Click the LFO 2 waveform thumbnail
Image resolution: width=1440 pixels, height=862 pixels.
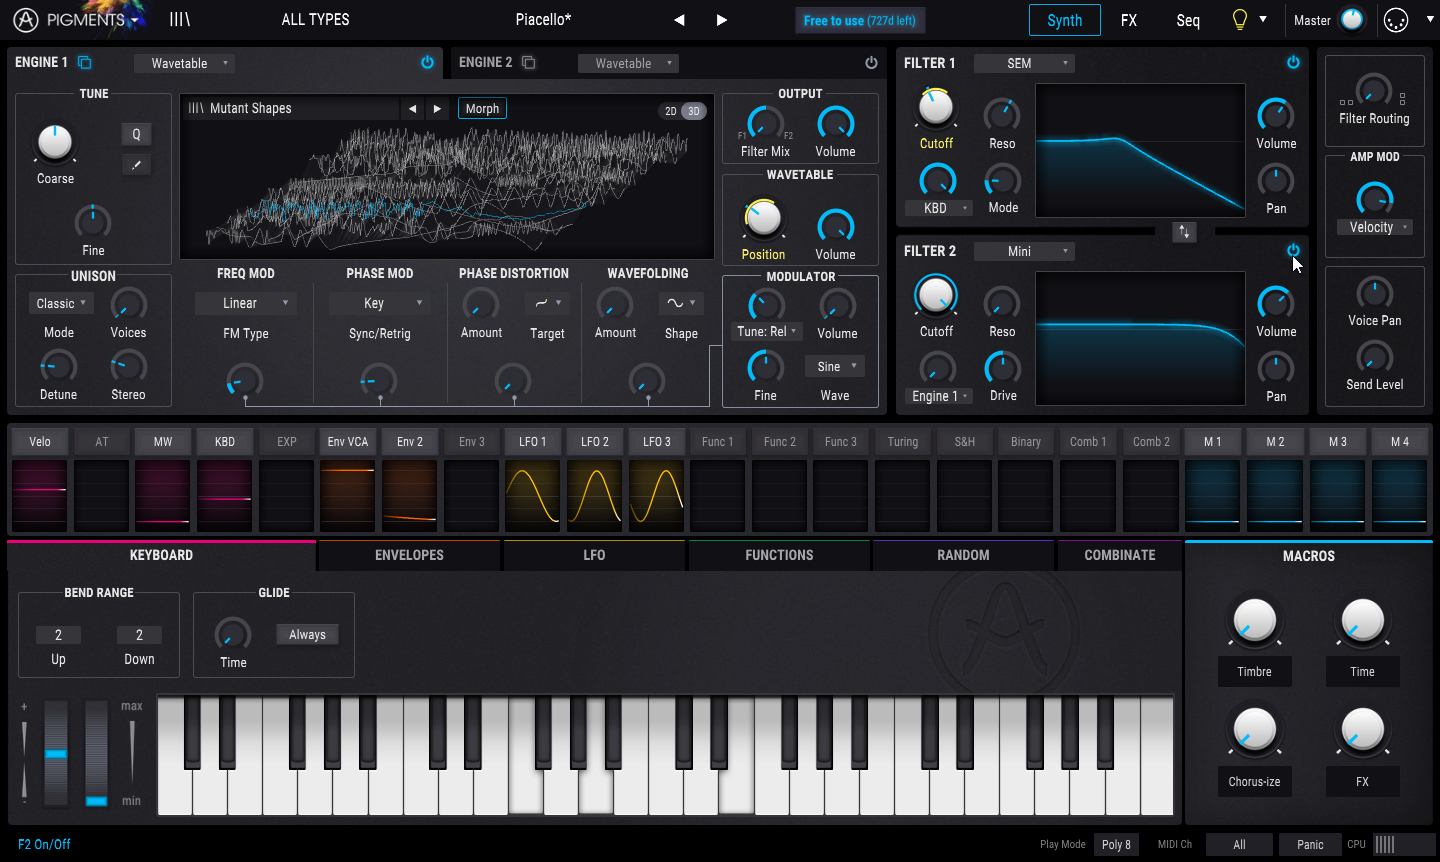point(595,494)
